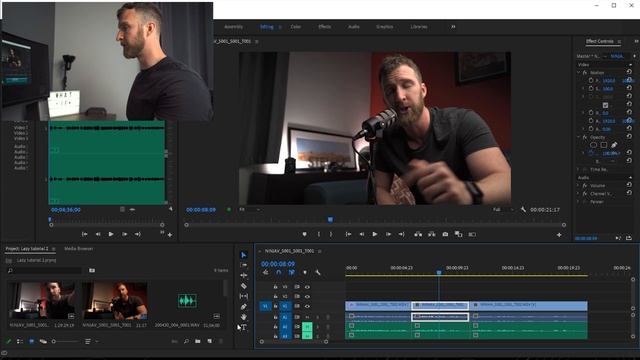Viewport: 640px width, 360px height.
Task: Expand the Time Remapping effect
Action: point(578,169)
